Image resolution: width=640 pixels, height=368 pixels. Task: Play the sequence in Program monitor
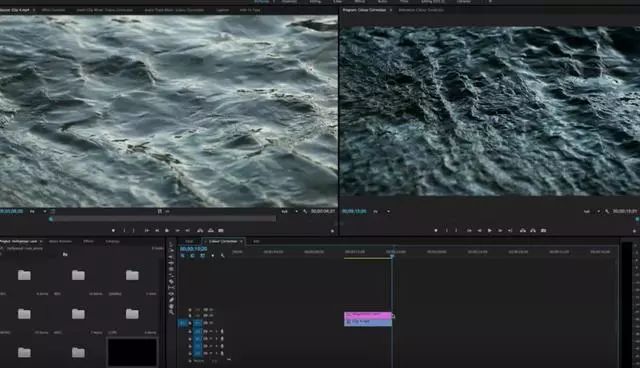[490, 231]
